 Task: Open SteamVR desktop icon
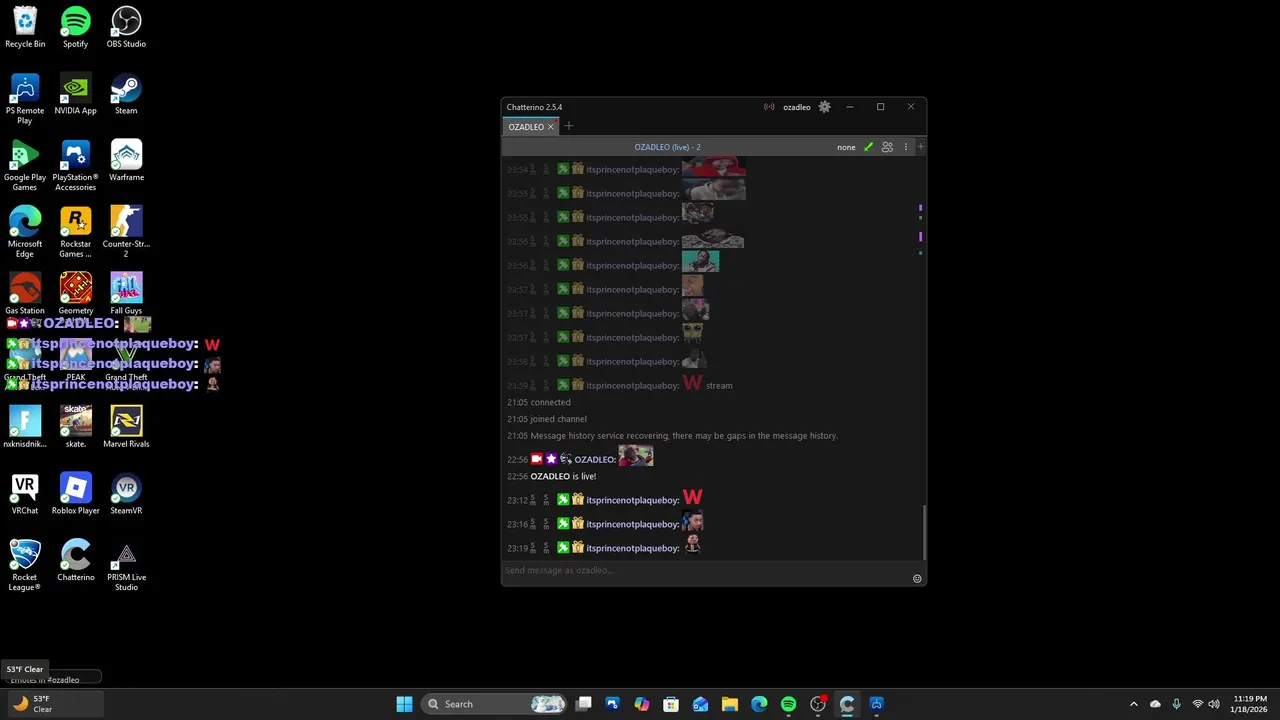[126, 494]
